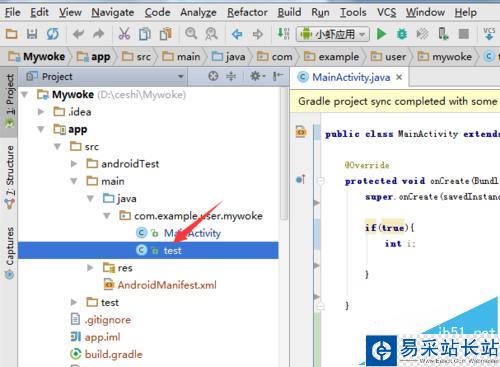This screenshot has height=367, width=500.
Task: Click the green Debug bug icon
Action: [x=402, y=34]
